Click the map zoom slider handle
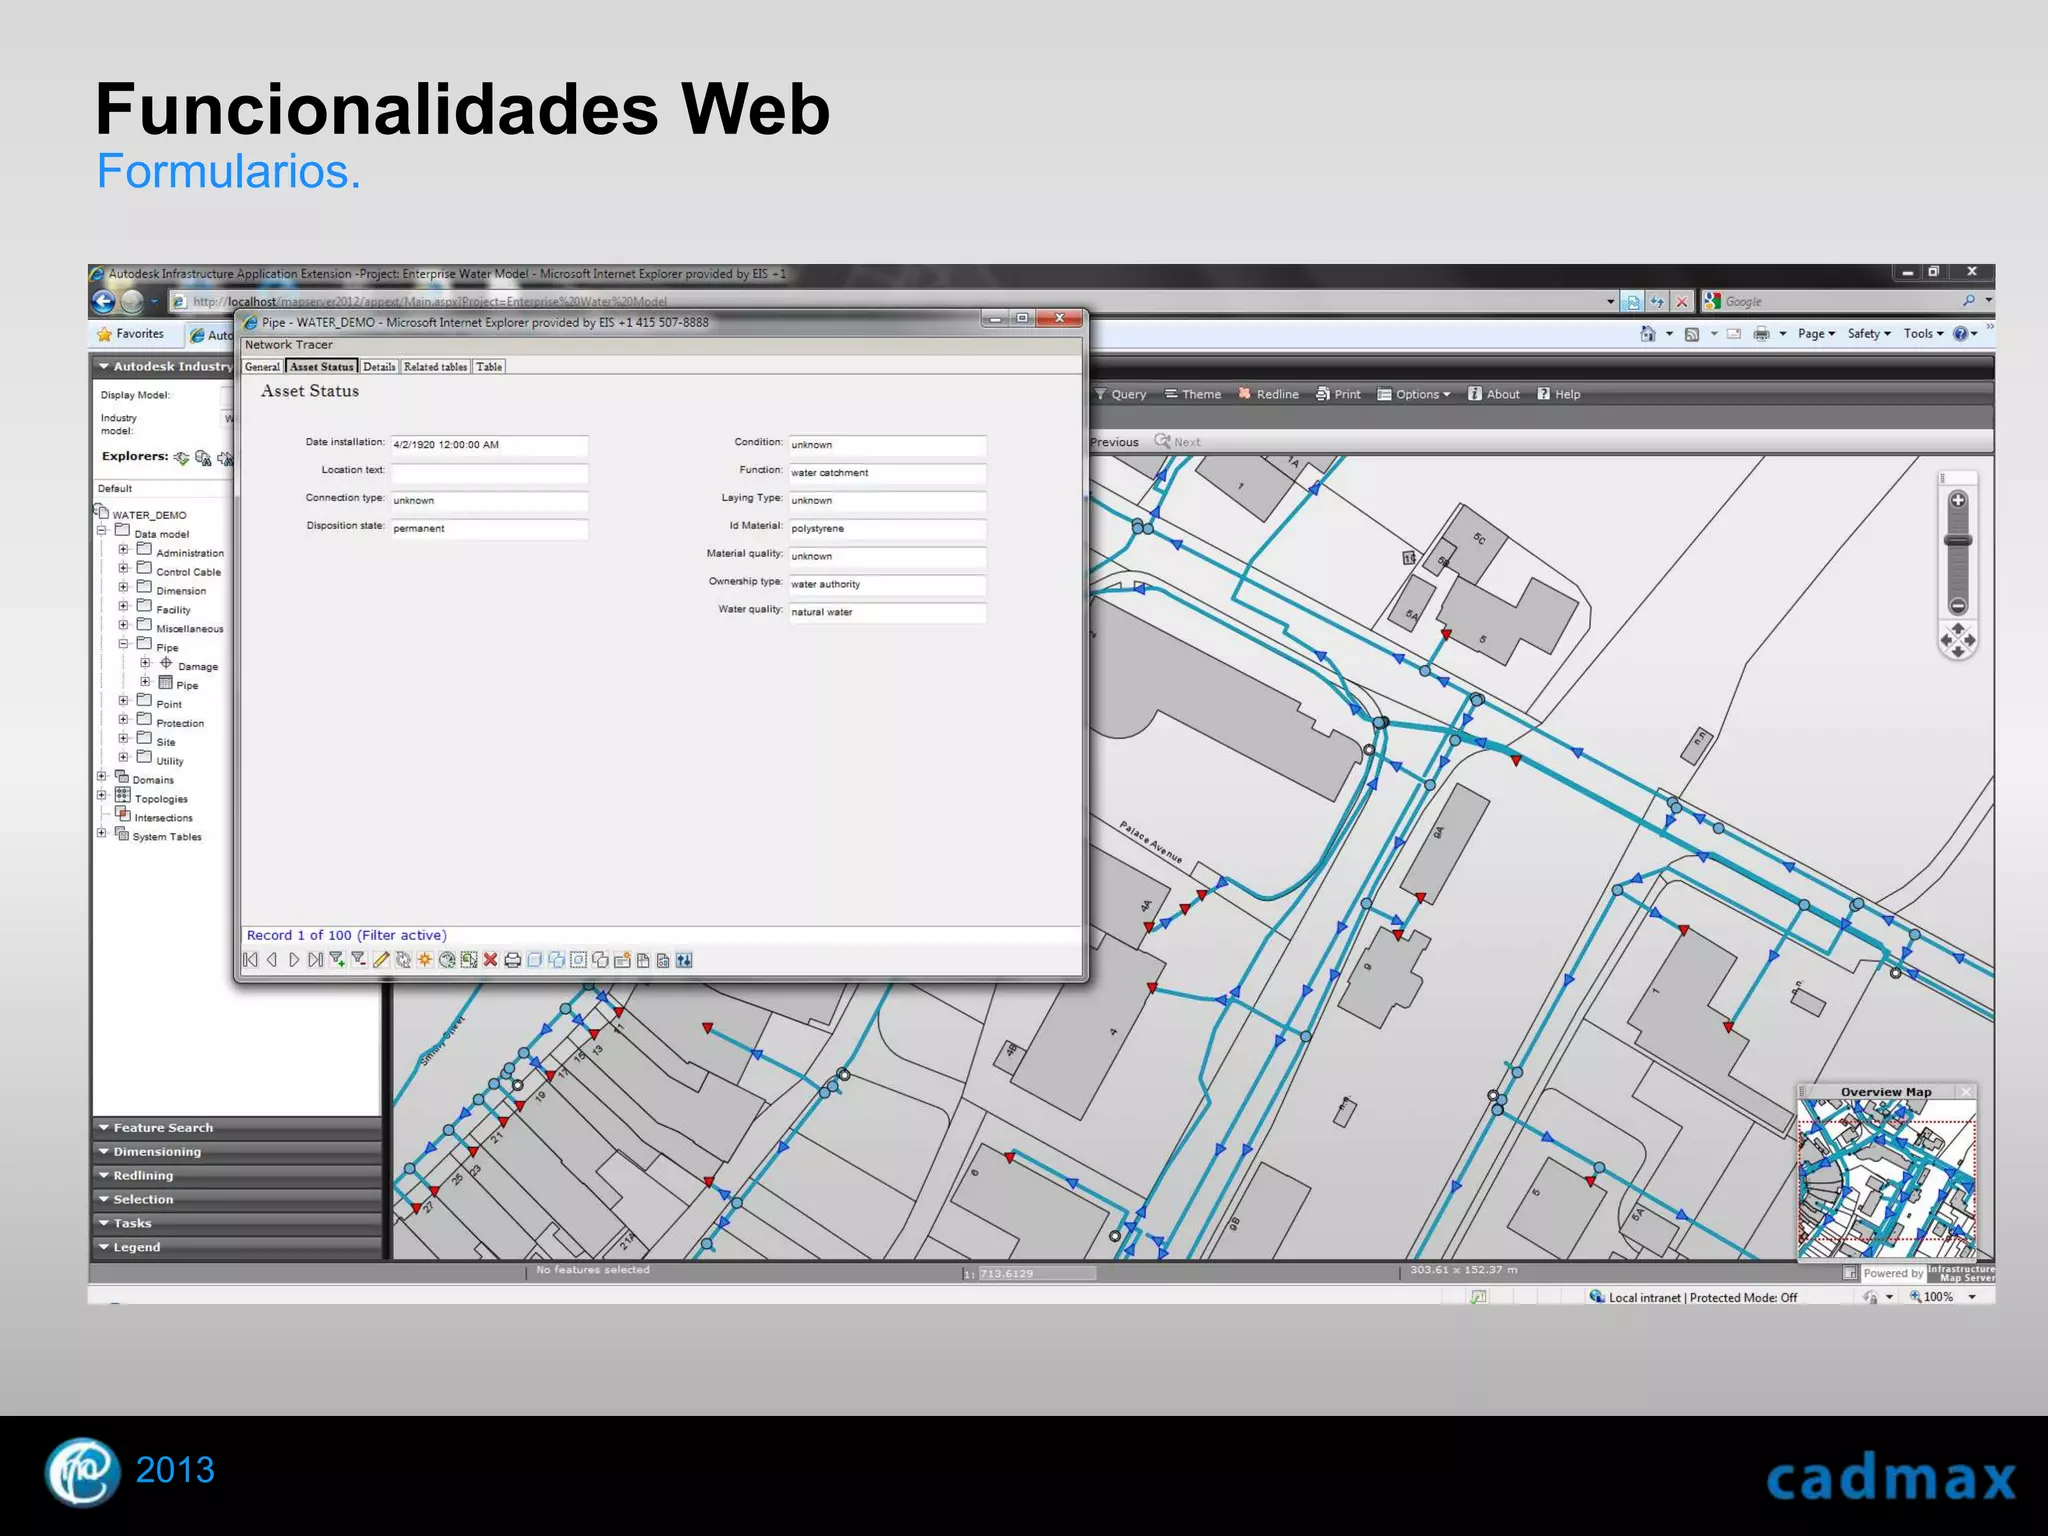 [x=1958, y=541]
